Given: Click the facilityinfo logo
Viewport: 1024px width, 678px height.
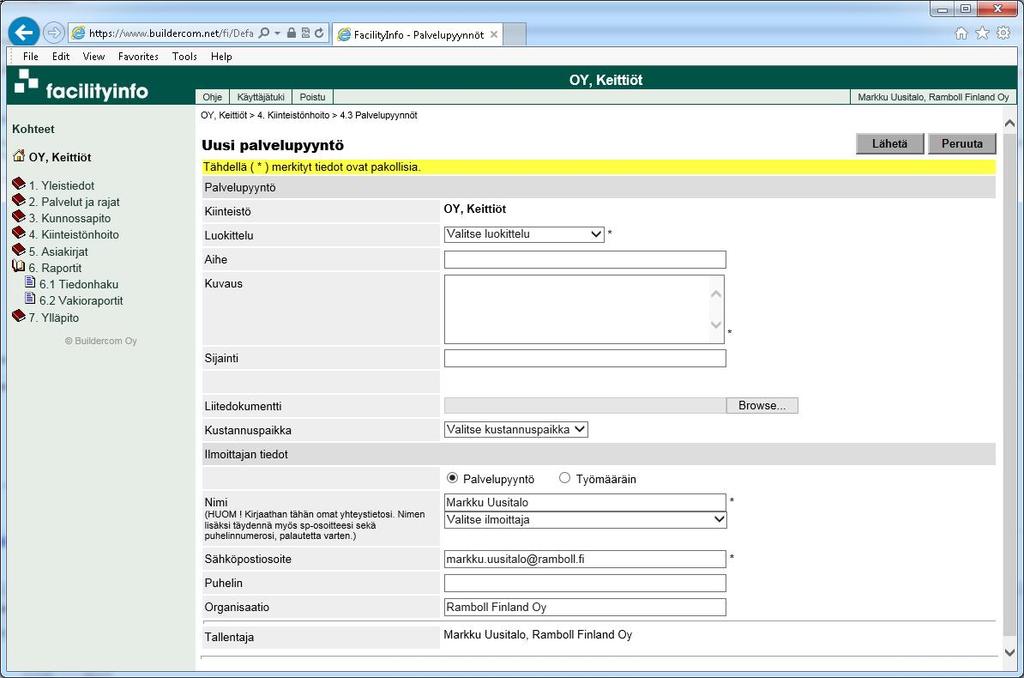Looking at the screenshot, I should point(82,86).
